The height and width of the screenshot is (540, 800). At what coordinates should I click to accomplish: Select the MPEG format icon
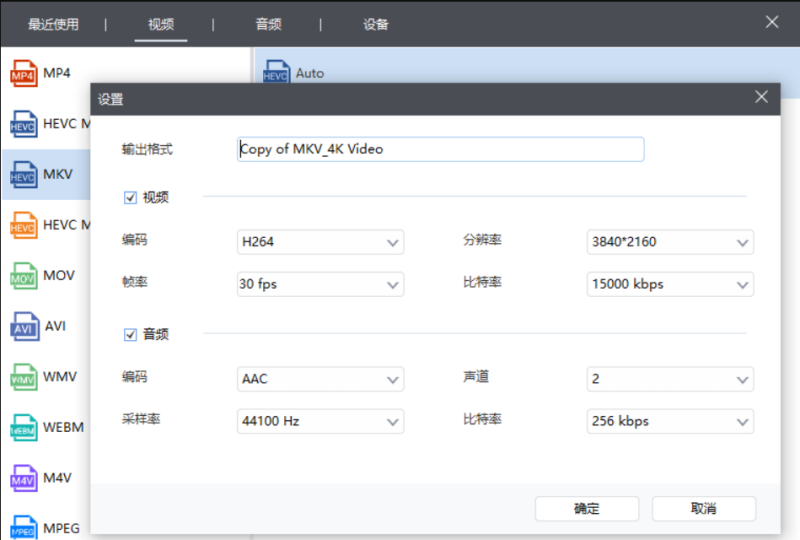23,528
